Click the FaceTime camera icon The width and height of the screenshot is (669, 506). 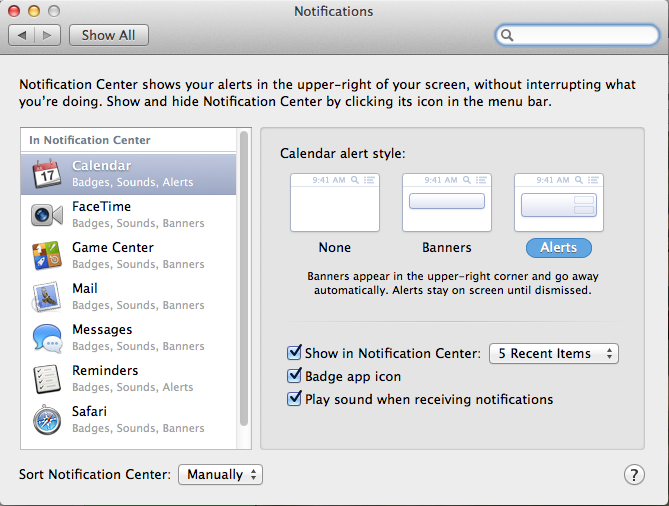click(x=47, y=215)
